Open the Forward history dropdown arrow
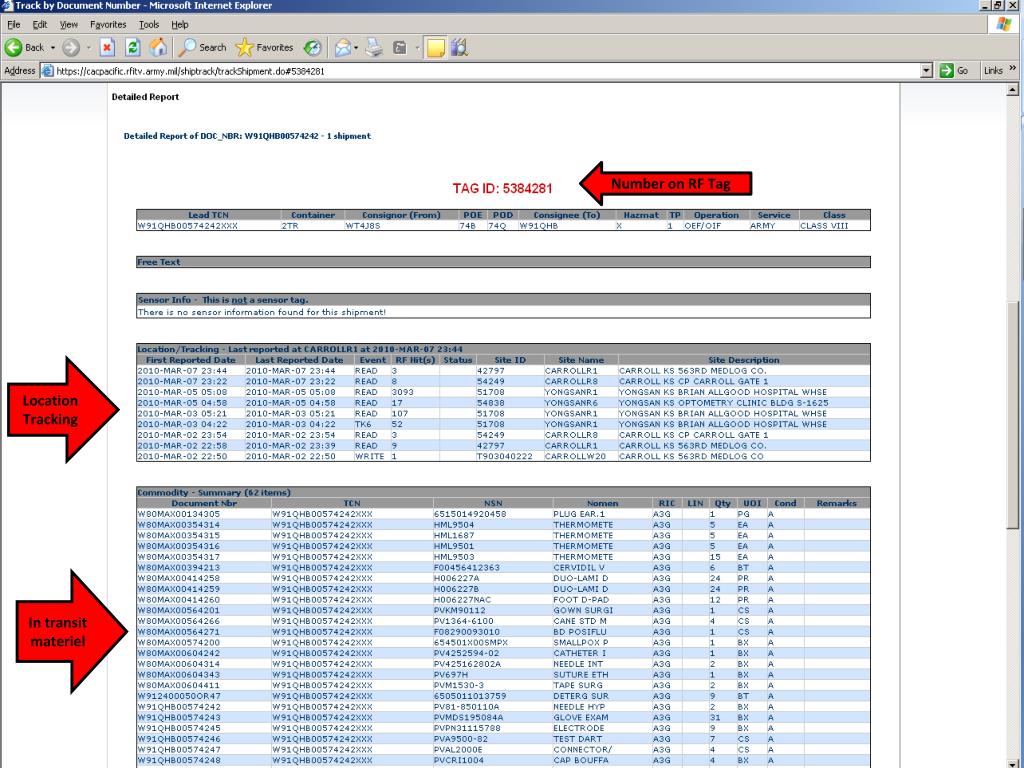The height and width of the screenshot is (768, 1024). tap(89, 48)
